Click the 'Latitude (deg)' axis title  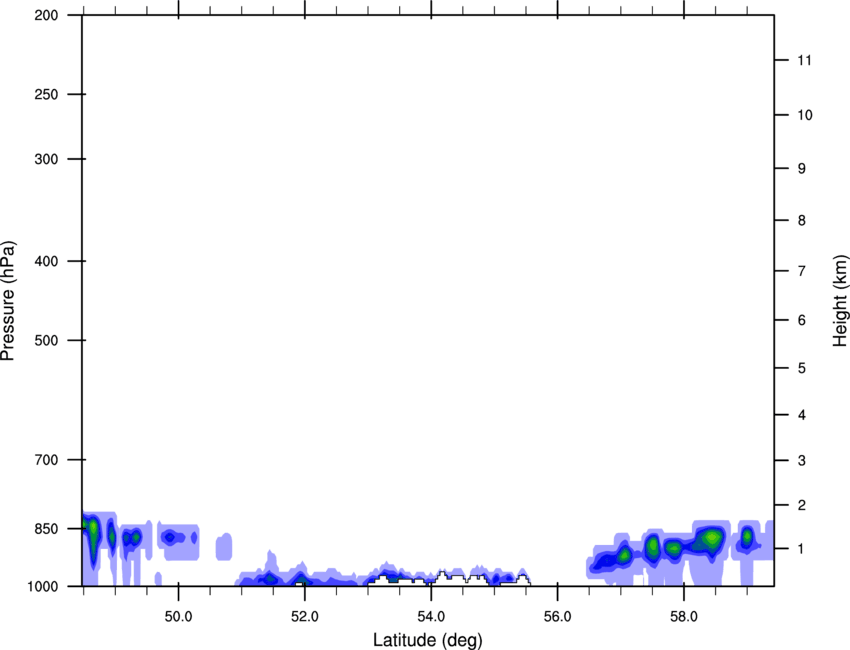click(x=428, y=640)
